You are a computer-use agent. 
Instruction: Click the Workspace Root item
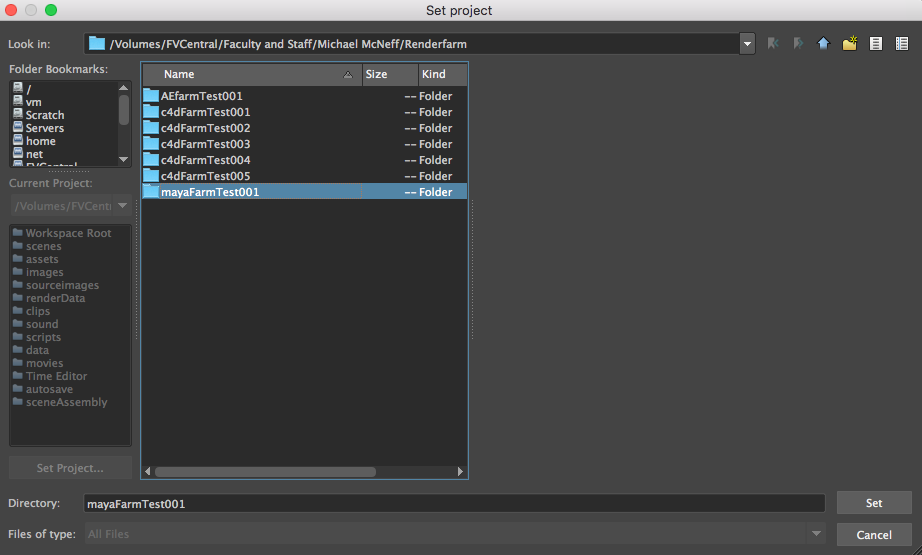tap(62, 233)
